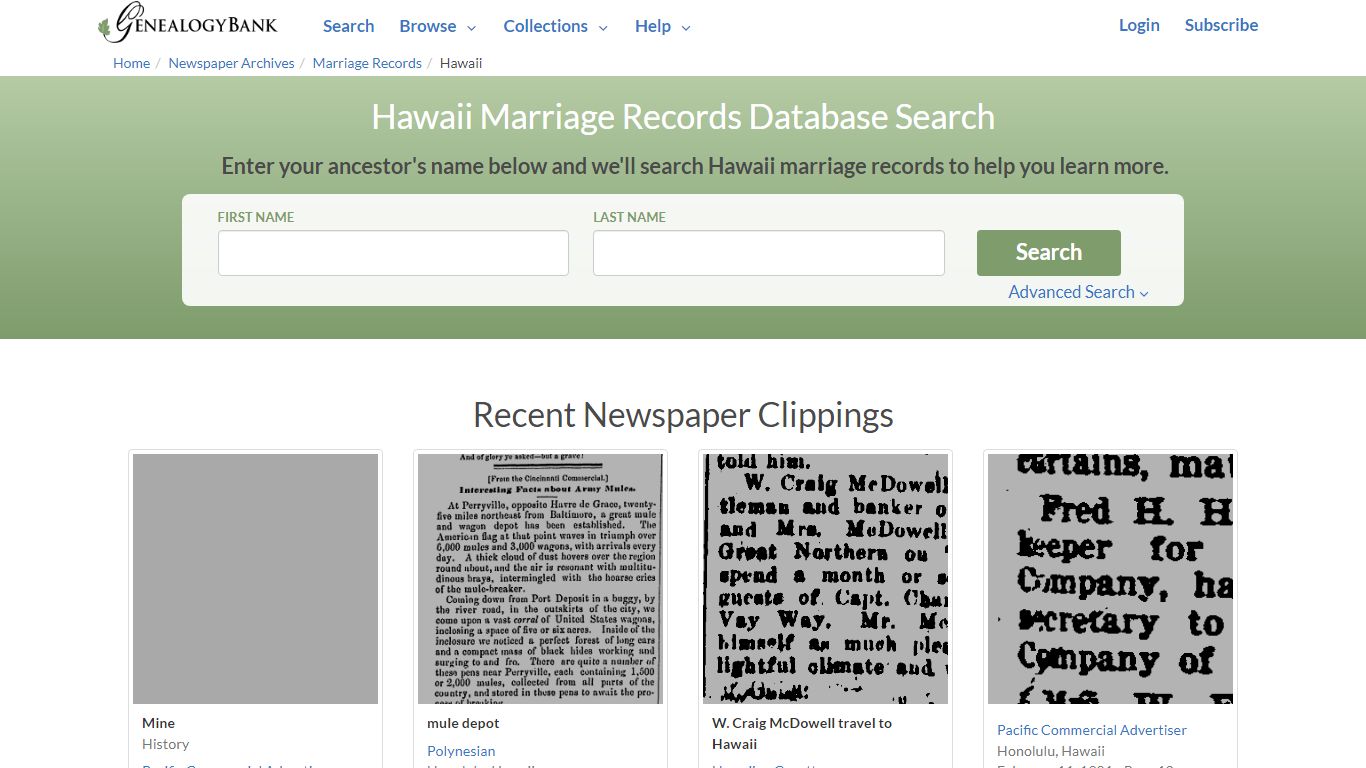Open the W. Craig McDowell clipping image
Viewport: 1366px width, 768px height.
(825, 579)
